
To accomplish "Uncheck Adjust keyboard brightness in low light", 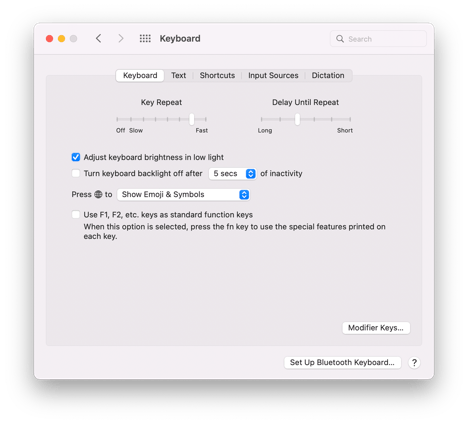I will coord(76,157).
